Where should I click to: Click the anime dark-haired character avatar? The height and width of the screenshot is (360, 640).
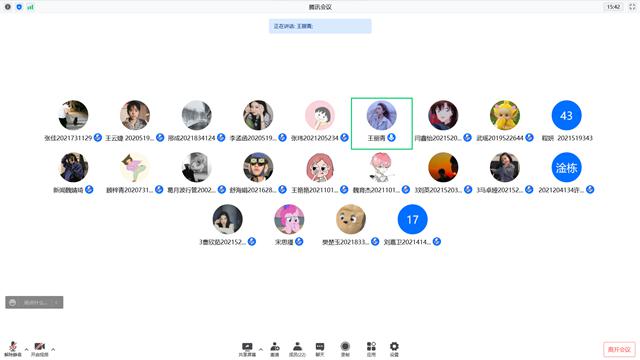click(x=443, y=116)
